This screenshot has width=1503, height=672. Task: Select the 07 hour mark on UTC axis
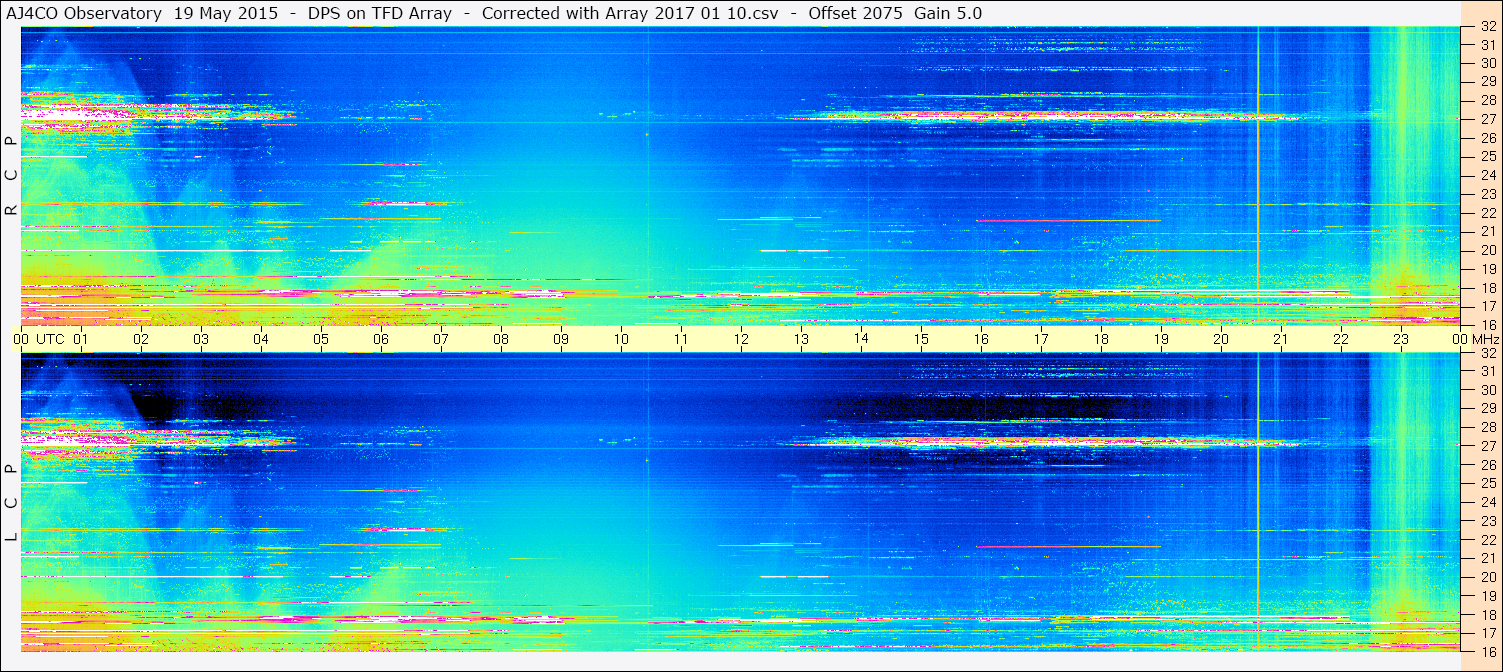coord(441,339)
